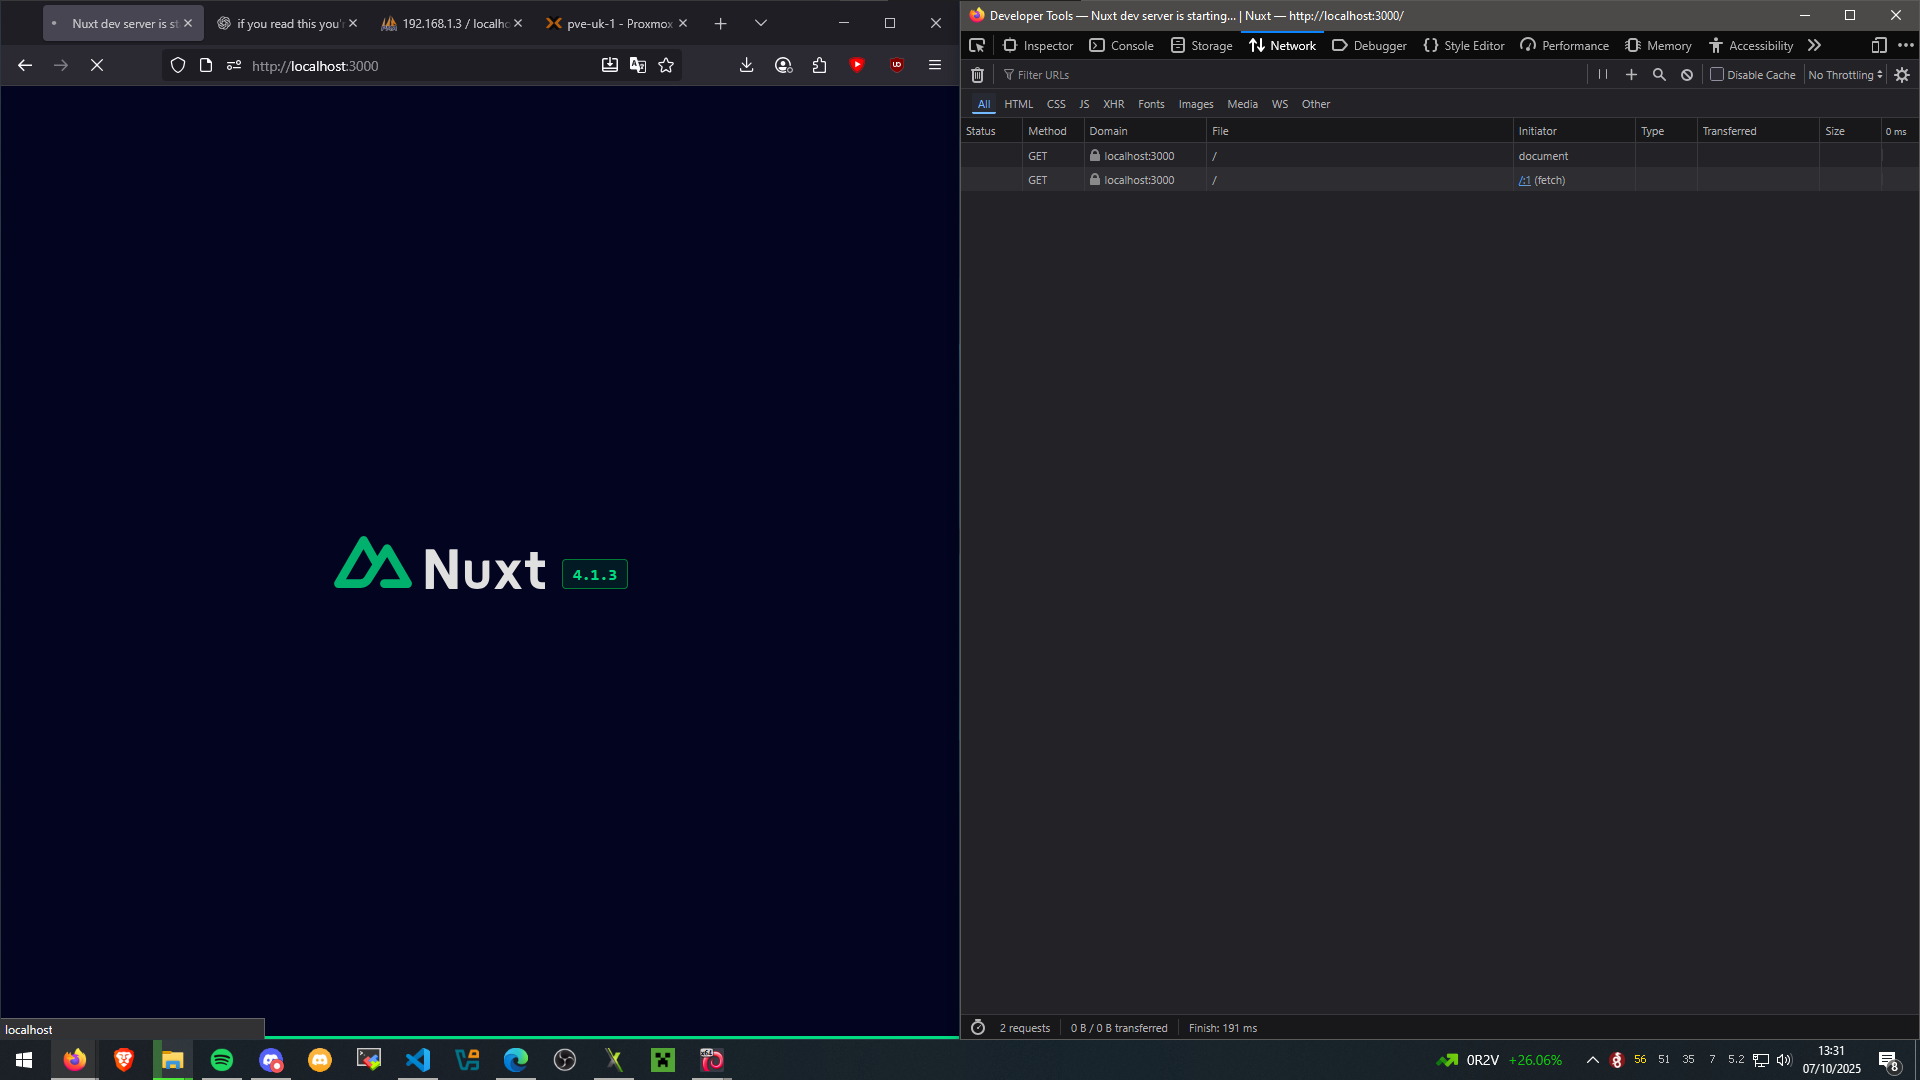This screenshot has width=1920, height=1080.
Task: Pause network log recording
Action: click(x=1603, y=75)
